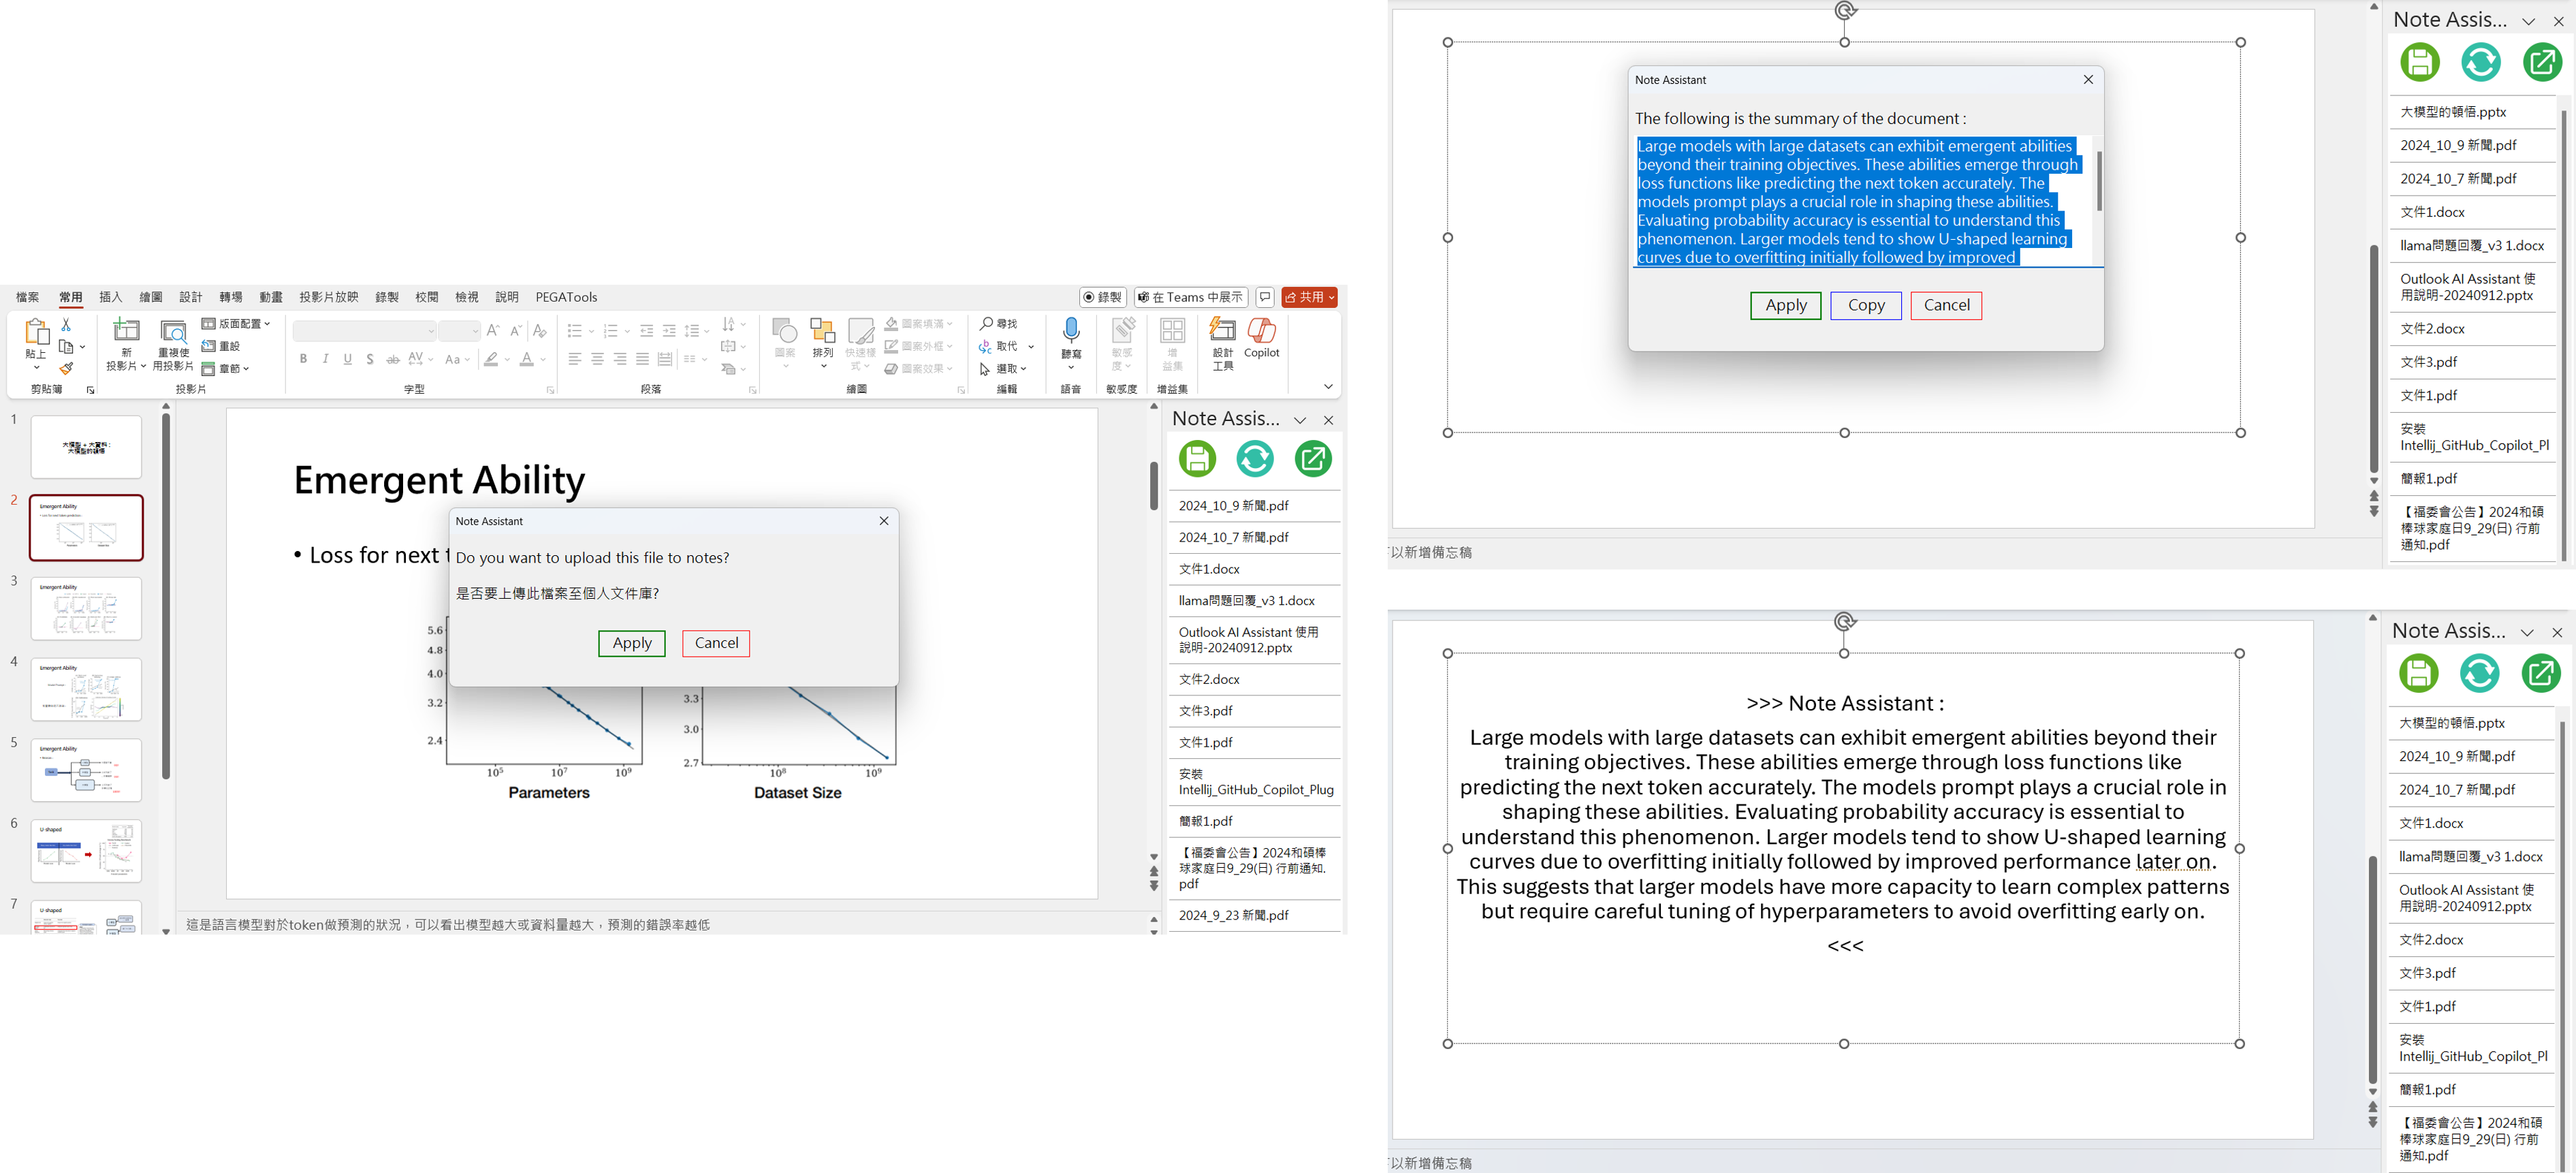Open the comments pane icon beside Share
This screenshot has width=2576, height=1173.
pos(1265,297)
